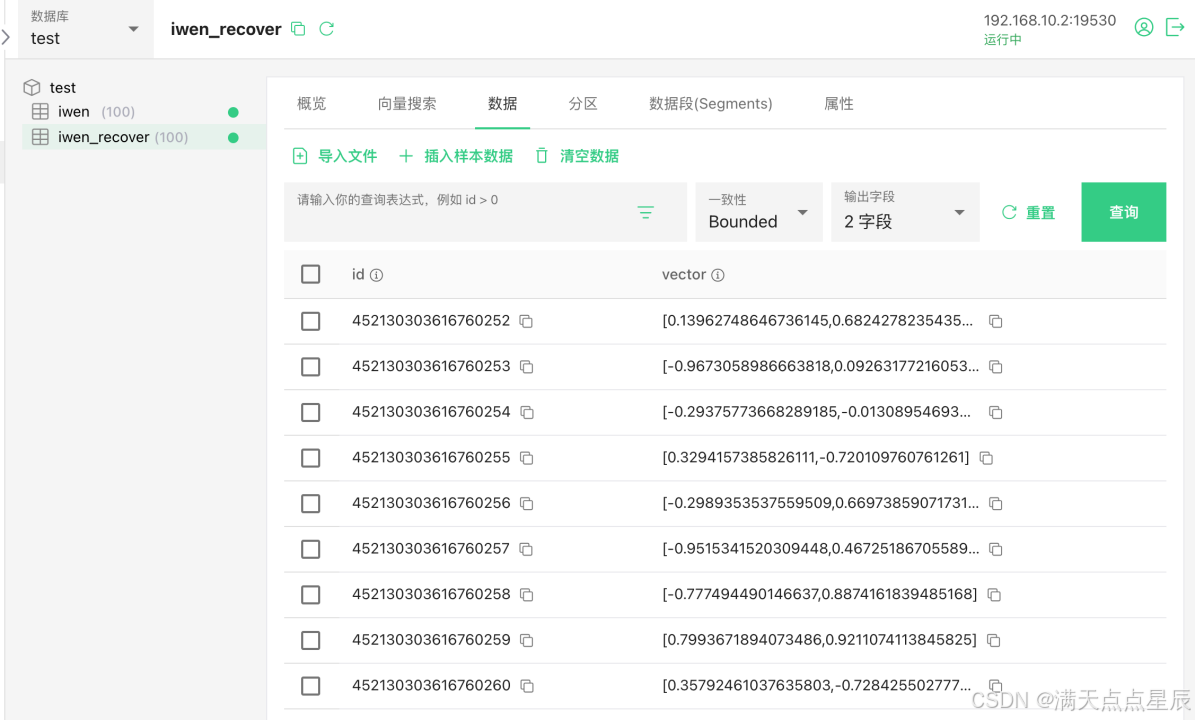The image size is (1195, 720).
Task: Toggle the select-all header checkbox
Action: pos(310,274)
